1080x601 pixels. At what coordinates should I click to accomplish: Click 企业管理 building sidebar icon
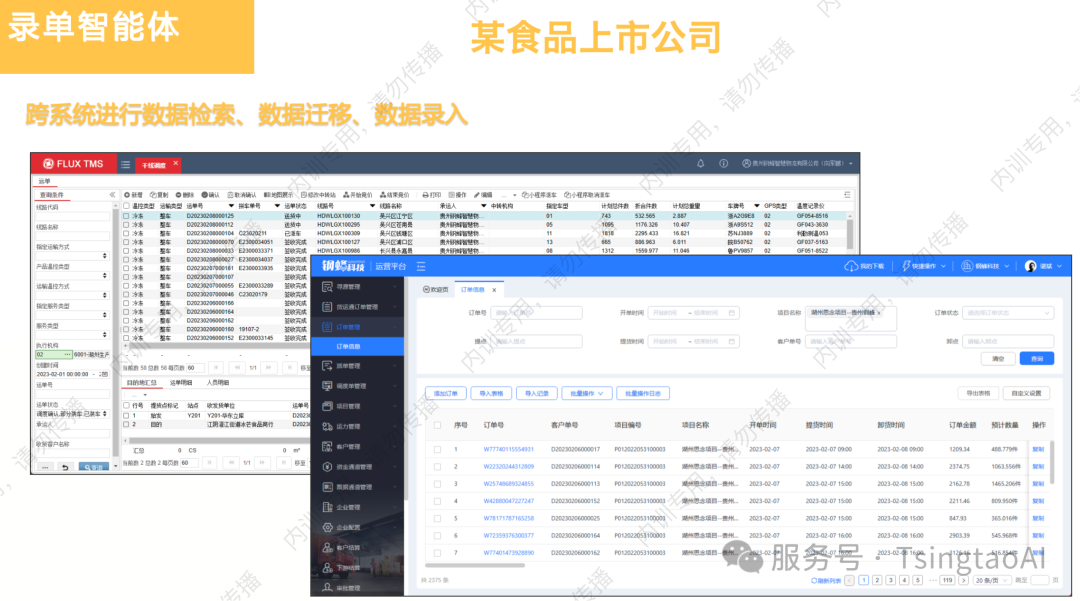327,507
